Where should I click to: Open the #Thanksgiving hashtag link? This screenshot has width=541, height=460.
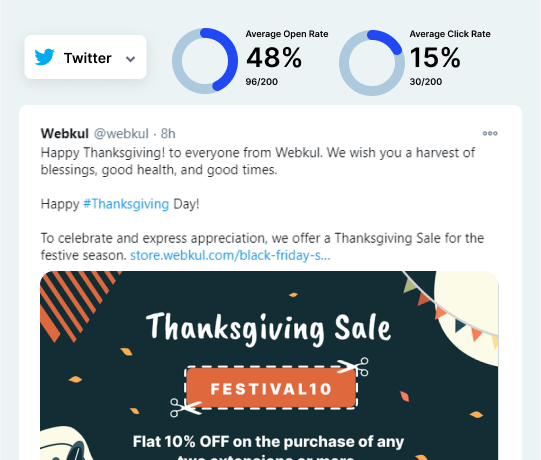pyautogui.click(x=126, y=204)
